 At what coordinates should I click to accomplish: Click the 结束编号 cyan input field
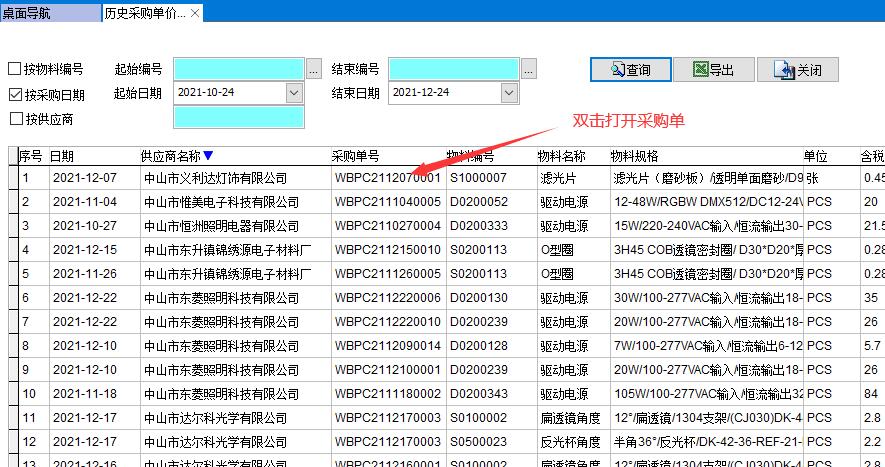(x=453, y=69)
